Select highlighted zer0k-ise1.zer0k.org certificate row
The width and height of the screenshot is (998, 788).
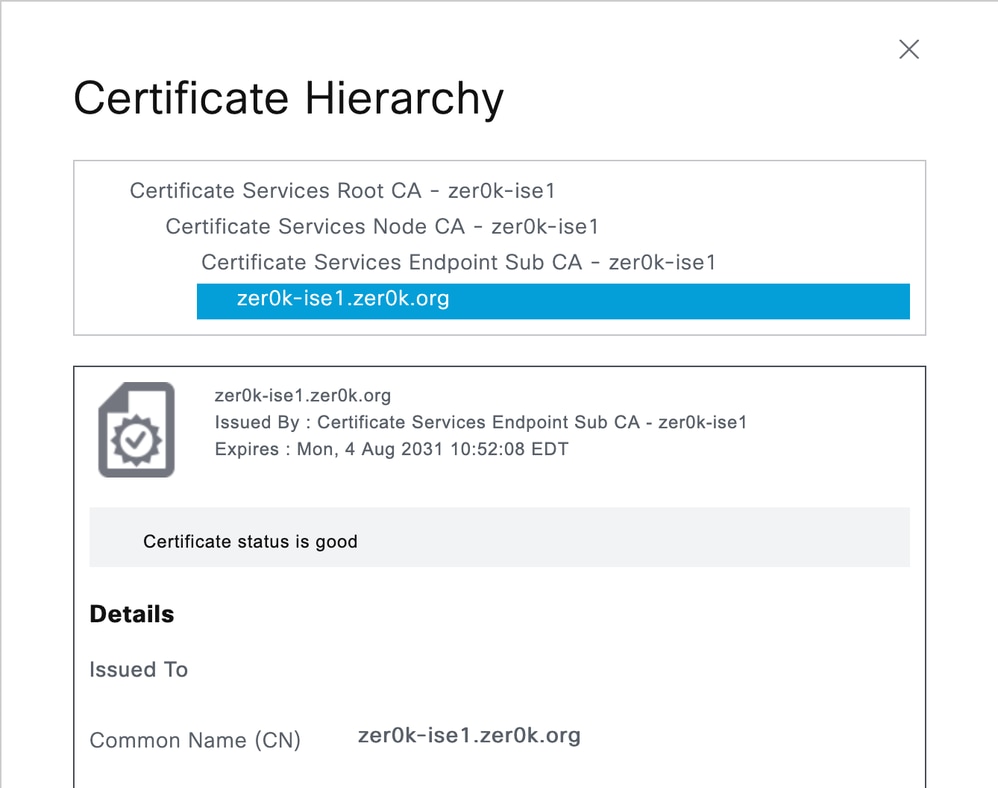click(x=553, y=301)
